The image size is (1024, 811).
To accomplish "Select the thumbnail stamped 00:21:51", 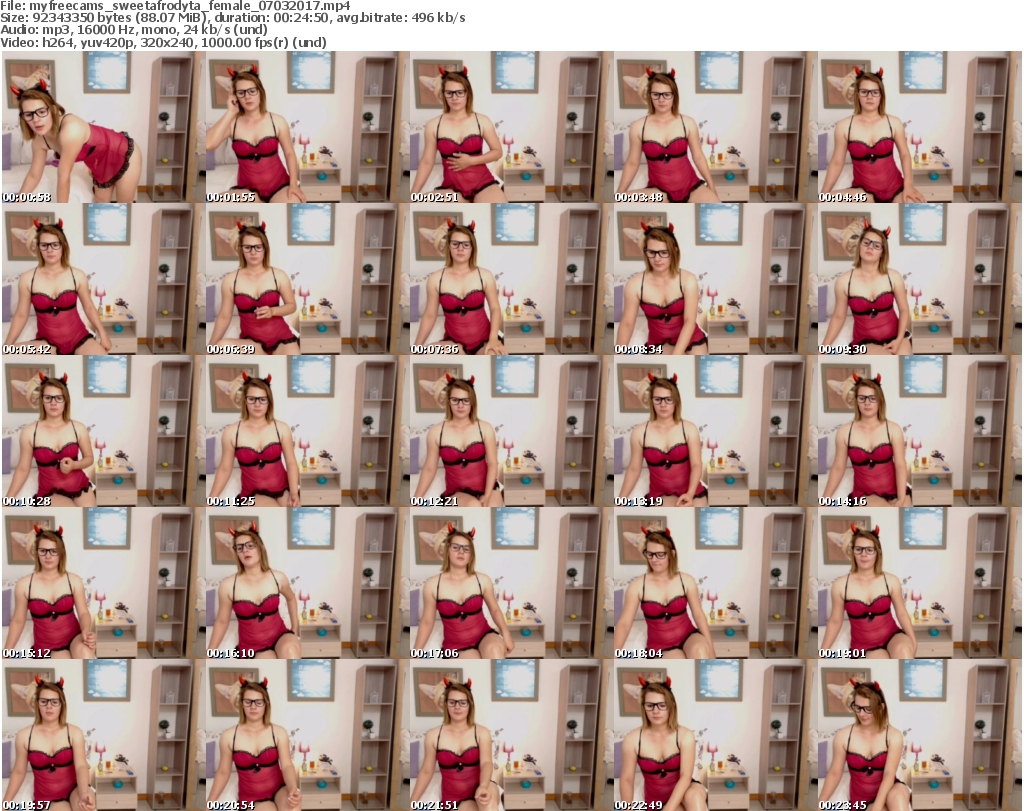I will tap(511, 735).
